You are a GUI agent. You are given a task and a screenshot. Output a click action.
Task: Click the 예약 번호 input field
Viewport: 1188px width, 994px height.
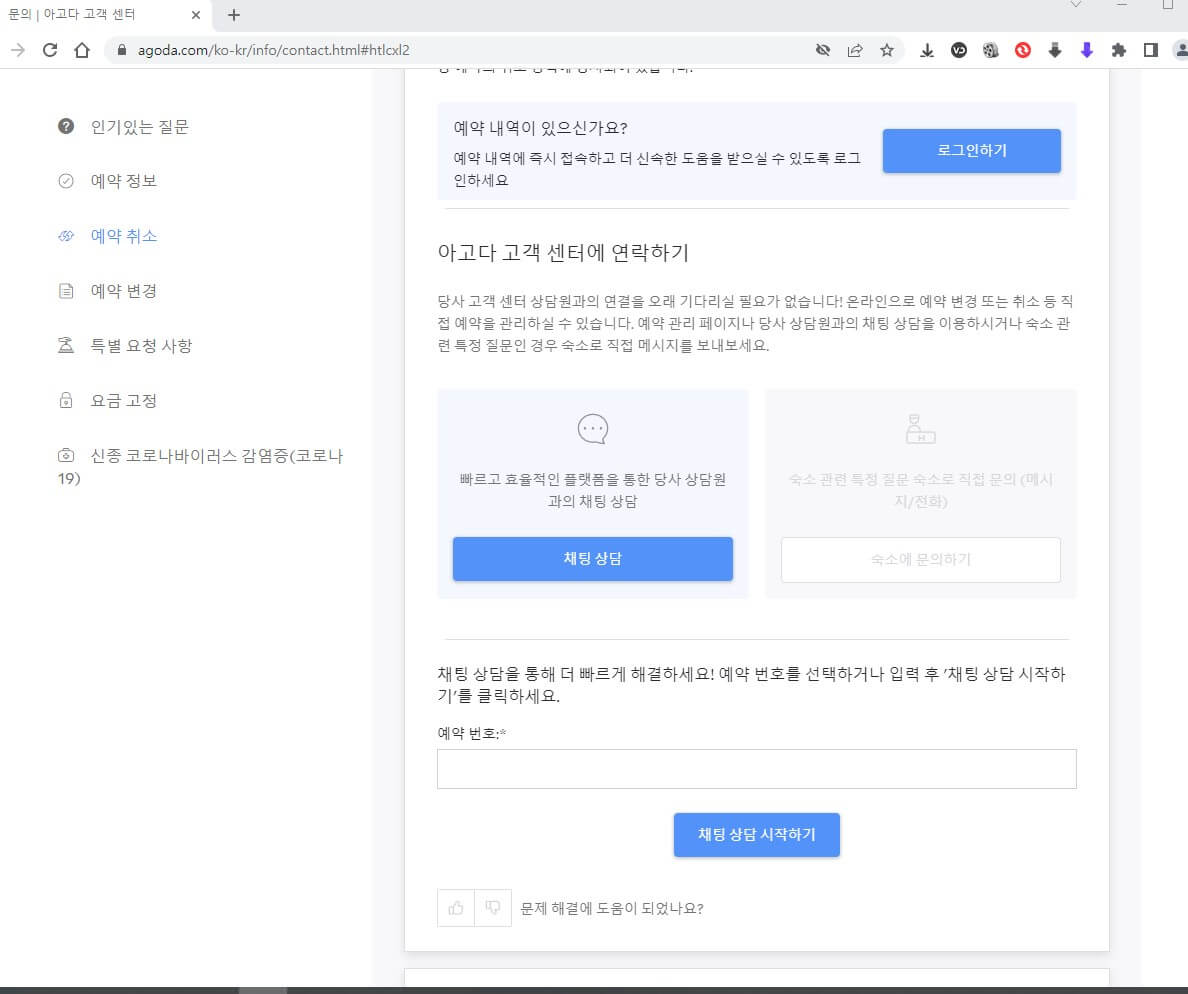tap(756, 769)
